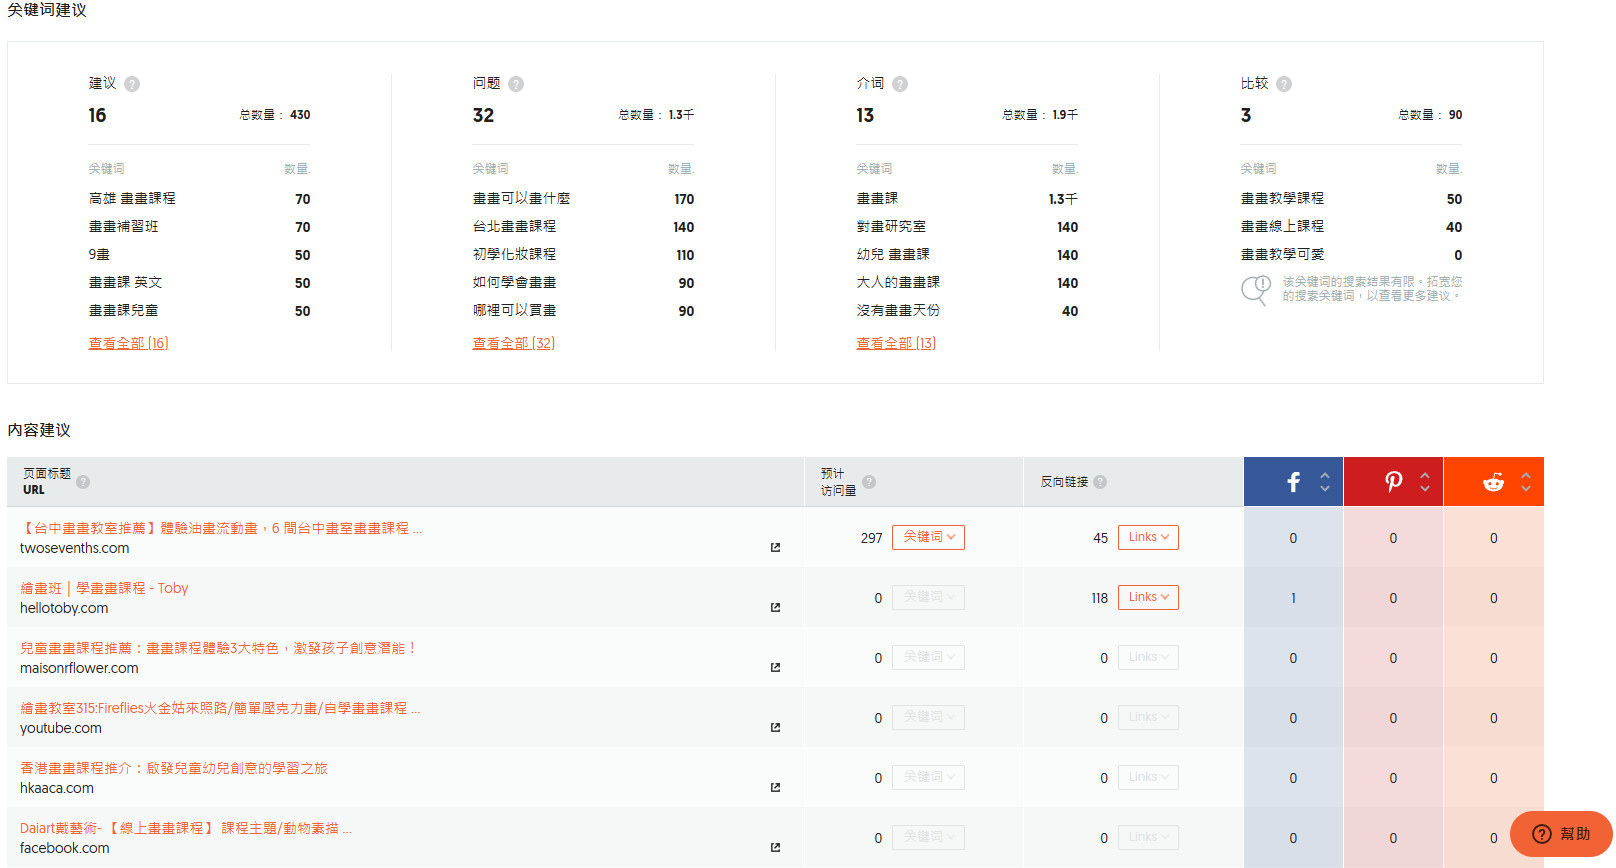1616x868 pixels.
Task: Open the 繪畫教室315:Fireflies page title link
Action: (220, 708)
